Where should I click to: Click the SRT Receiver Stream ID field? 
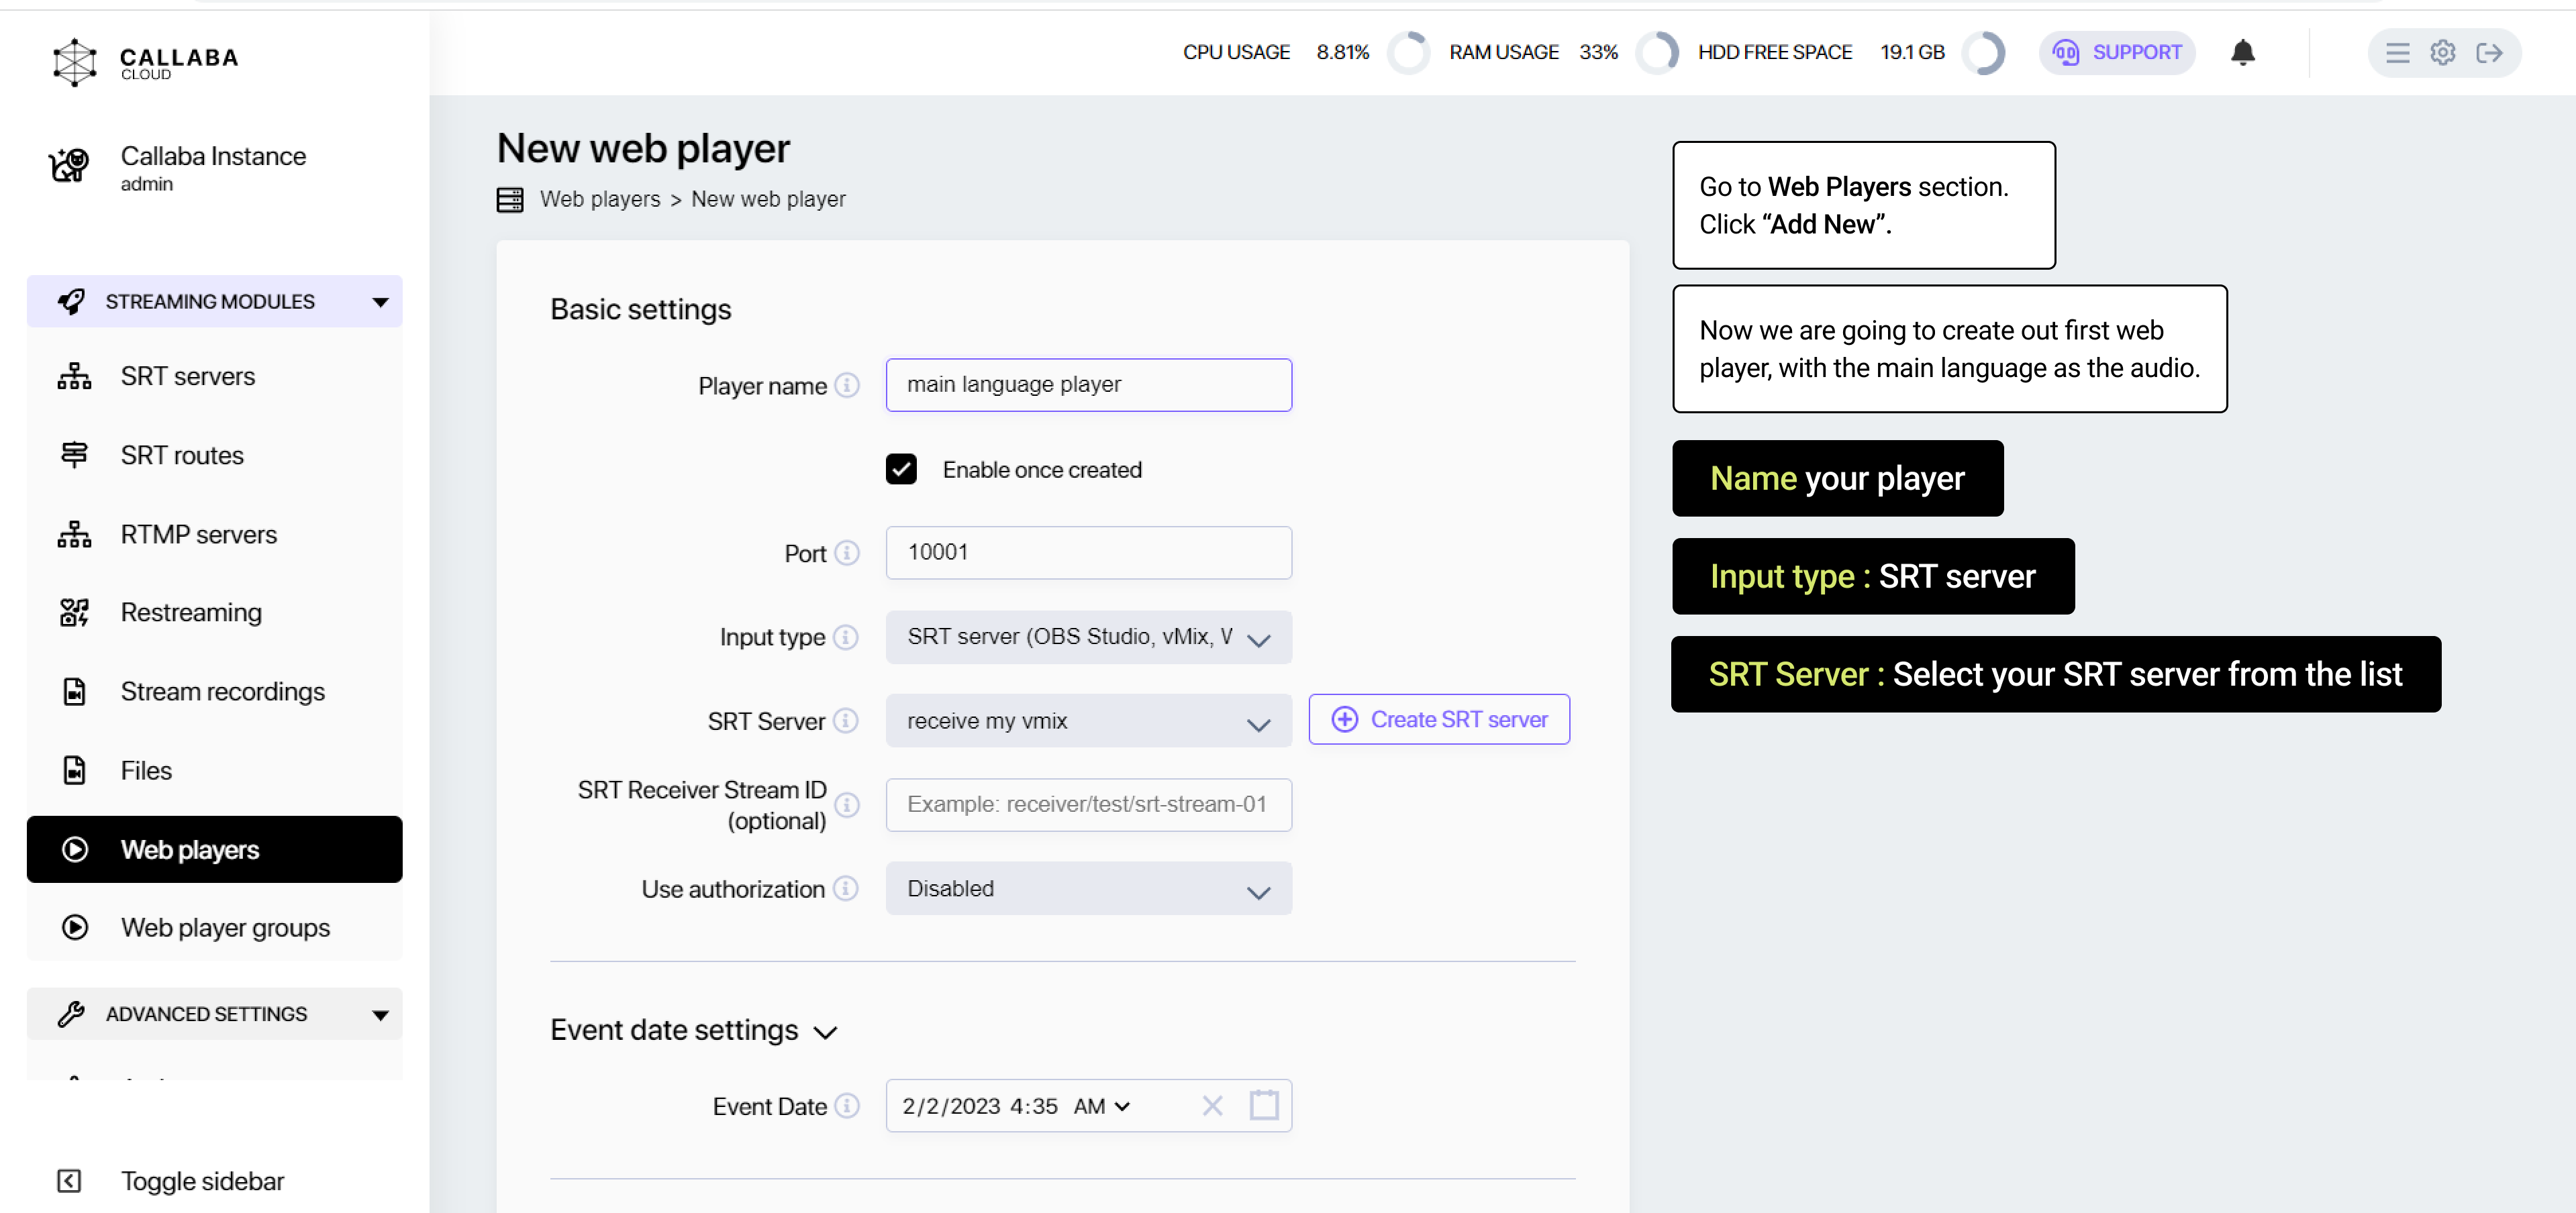1088,804
